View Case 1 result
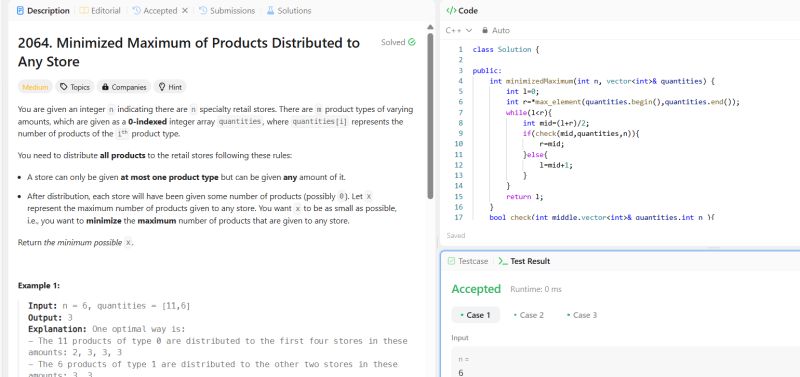 (x=476, y=315)
